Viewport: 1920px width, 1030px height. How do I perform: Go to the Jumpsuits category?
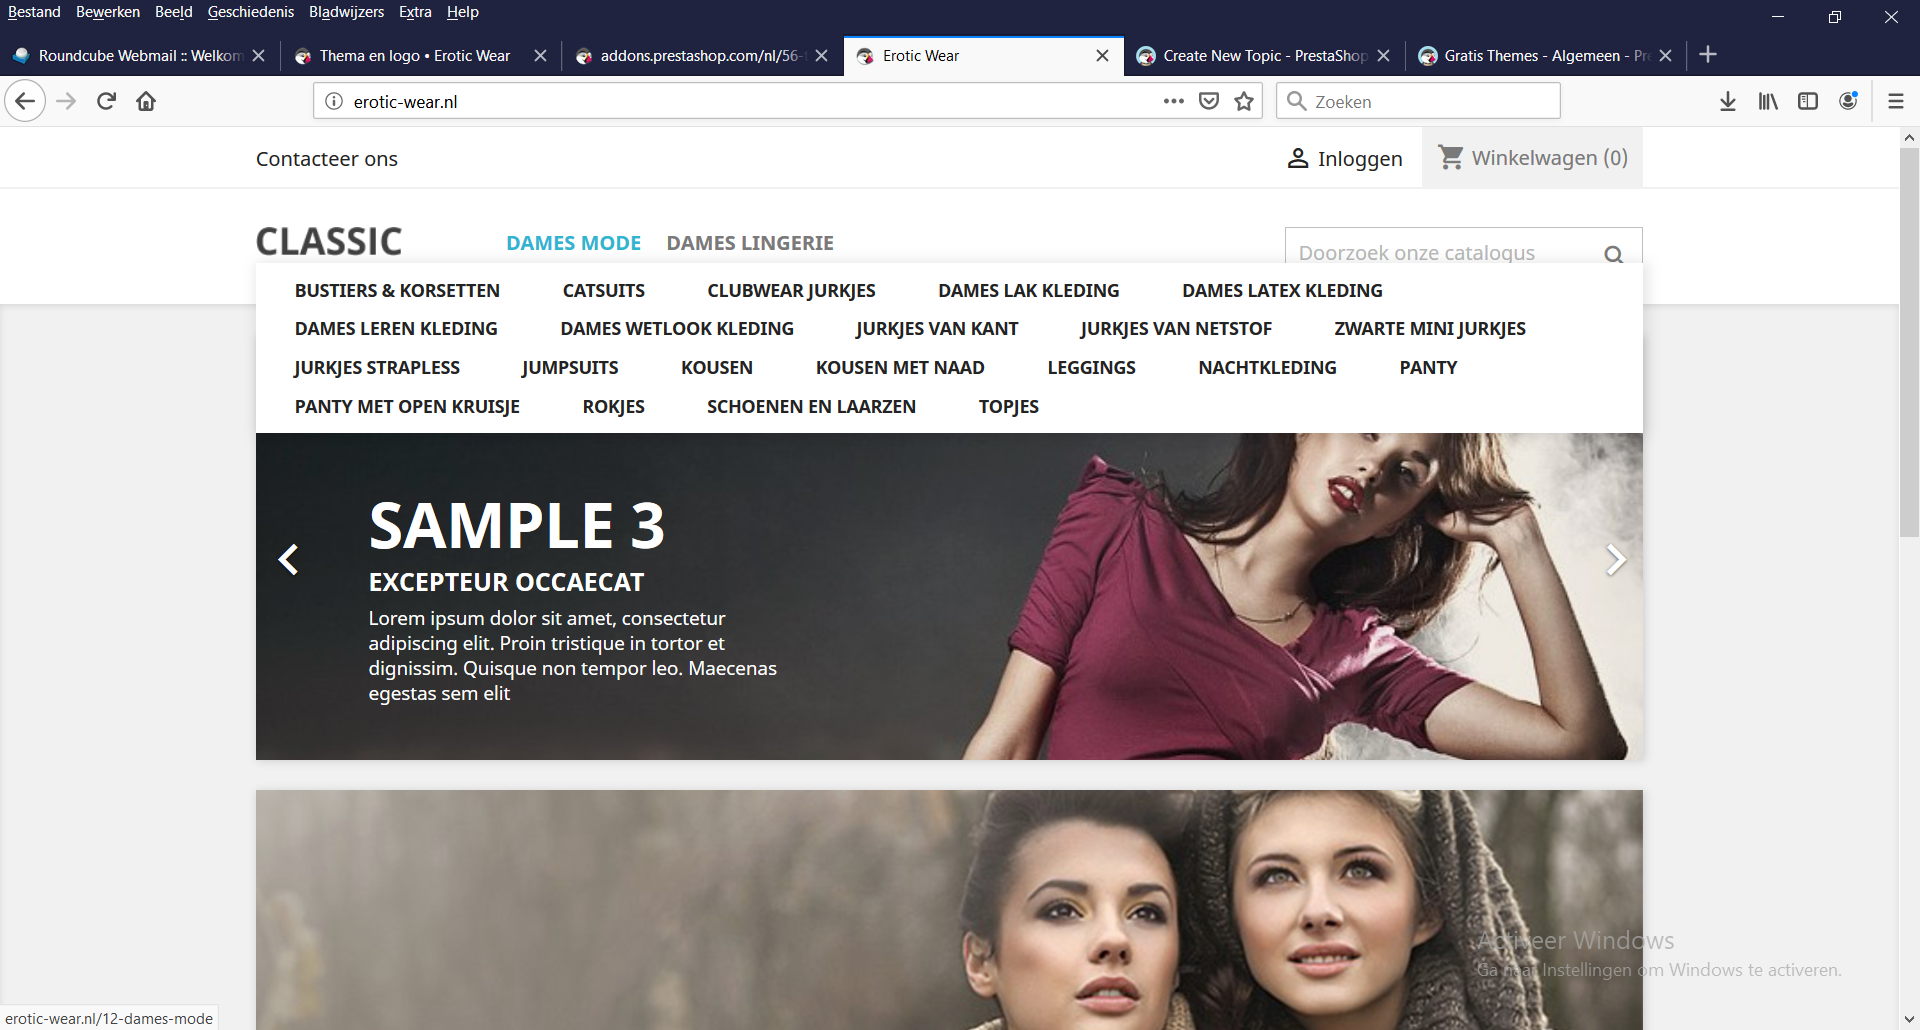[570, 368]
